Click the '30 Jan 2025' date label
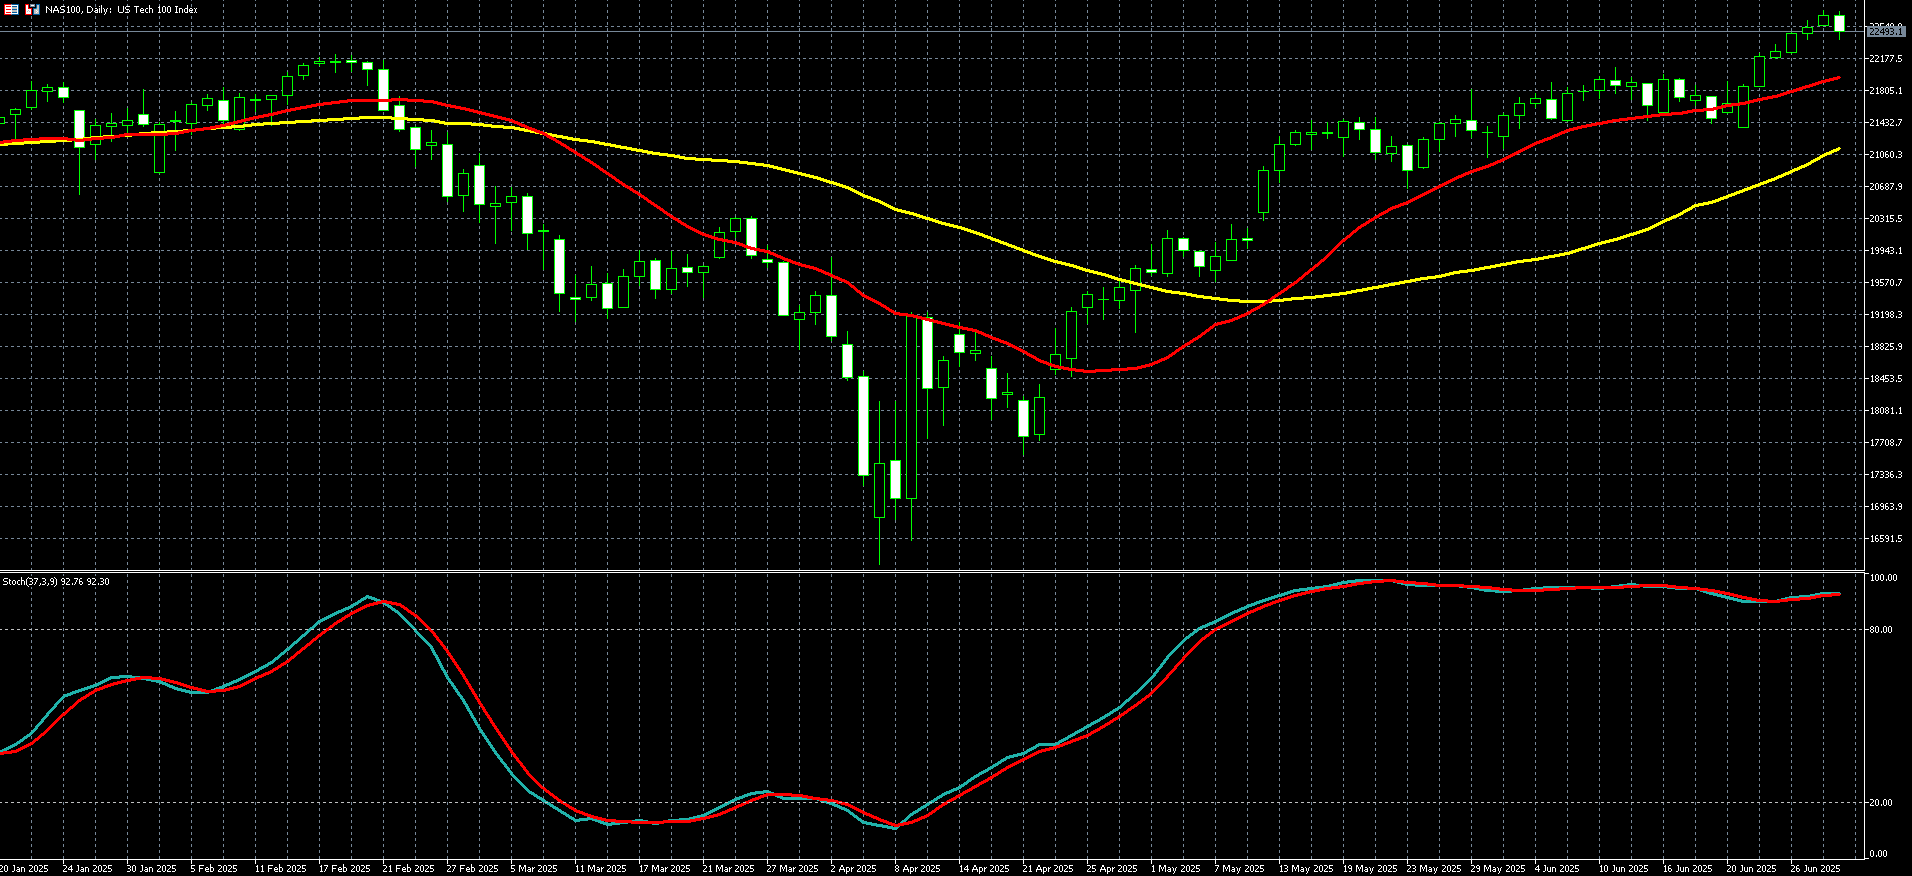The width and height of the screenshot is (1912, 876). pyautogui.click(x=151, y=869)
